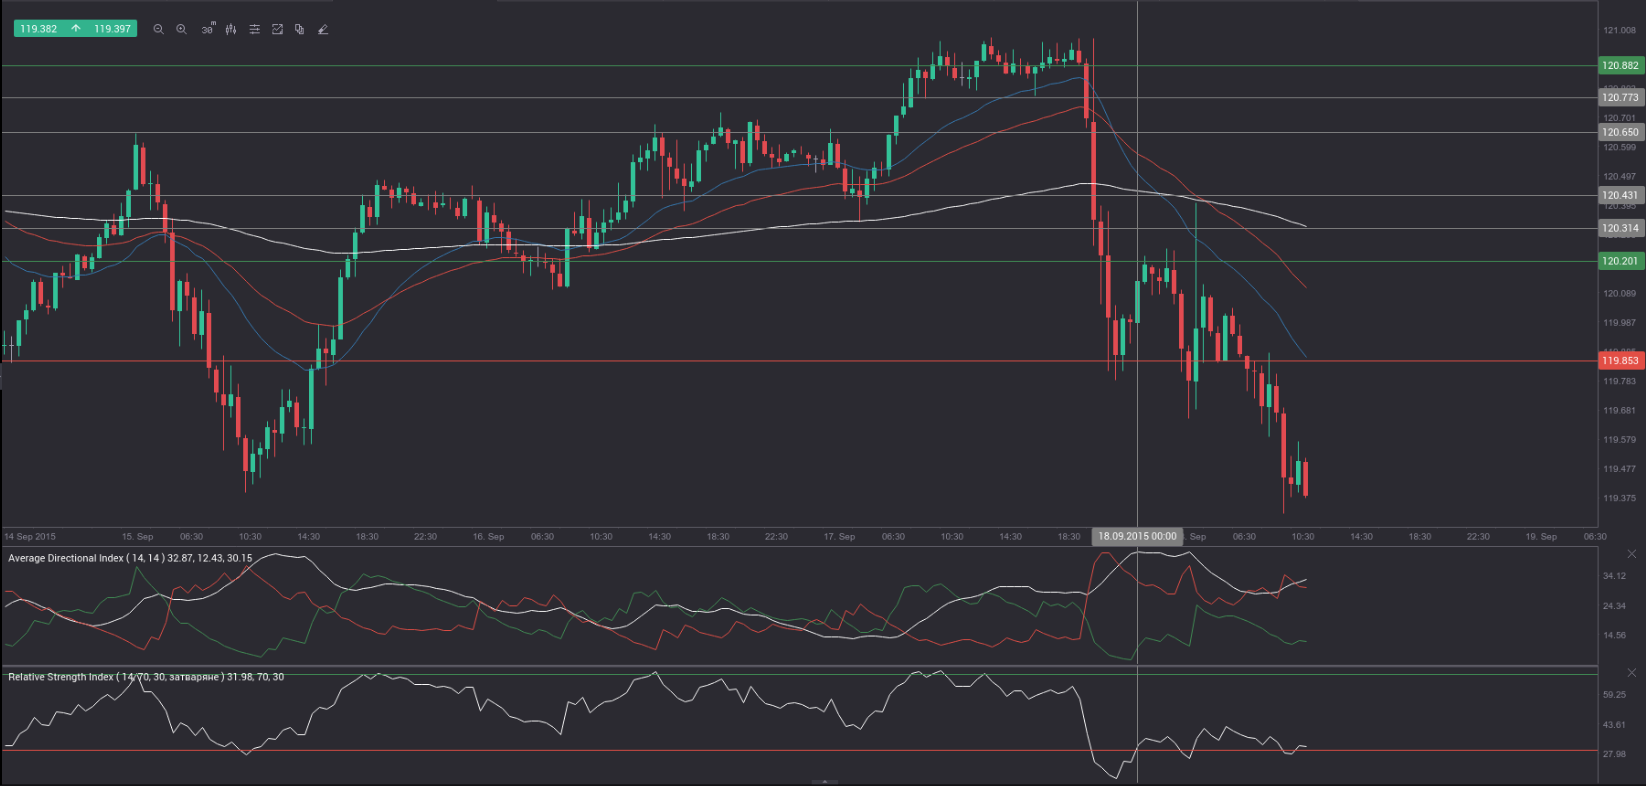Click the grey 120.650 price level tag

tap(1620, 132)
